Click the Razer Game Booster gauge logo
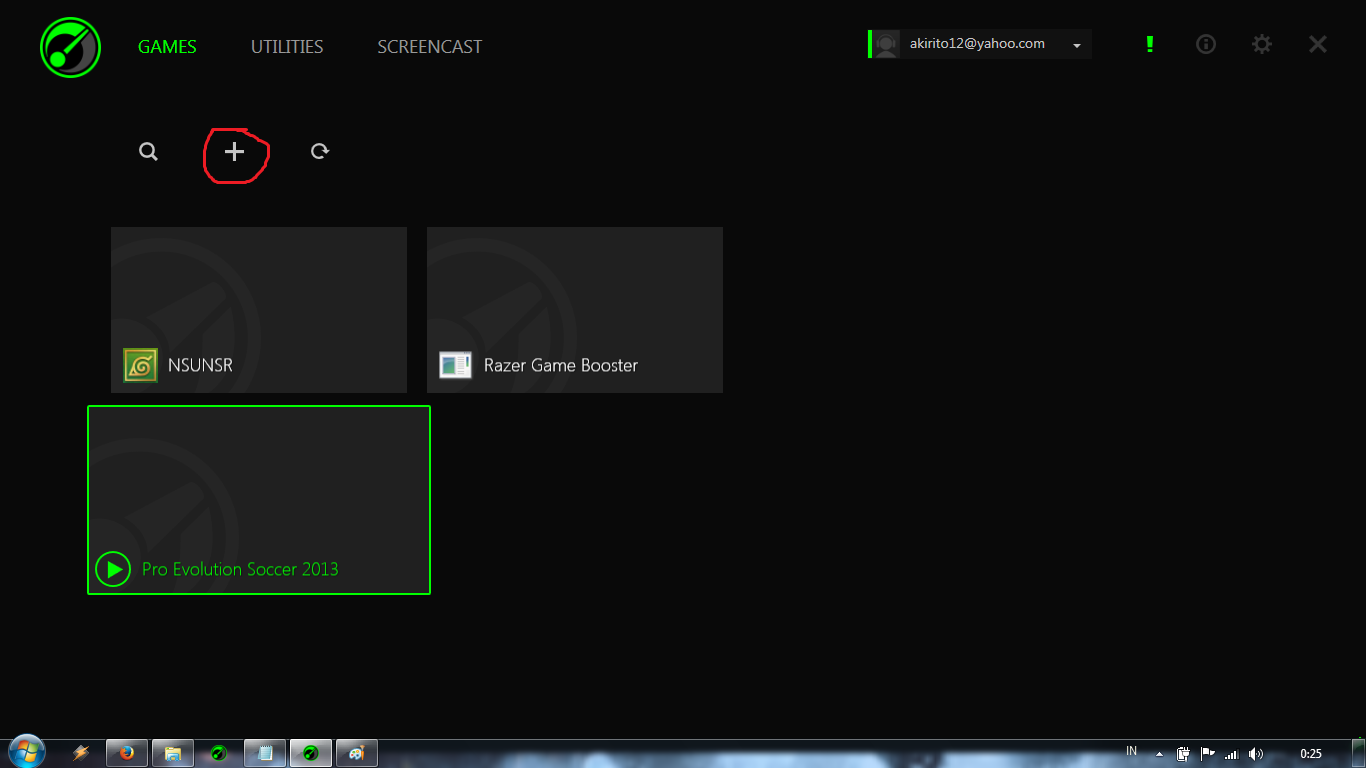 [x=70, y=47]
